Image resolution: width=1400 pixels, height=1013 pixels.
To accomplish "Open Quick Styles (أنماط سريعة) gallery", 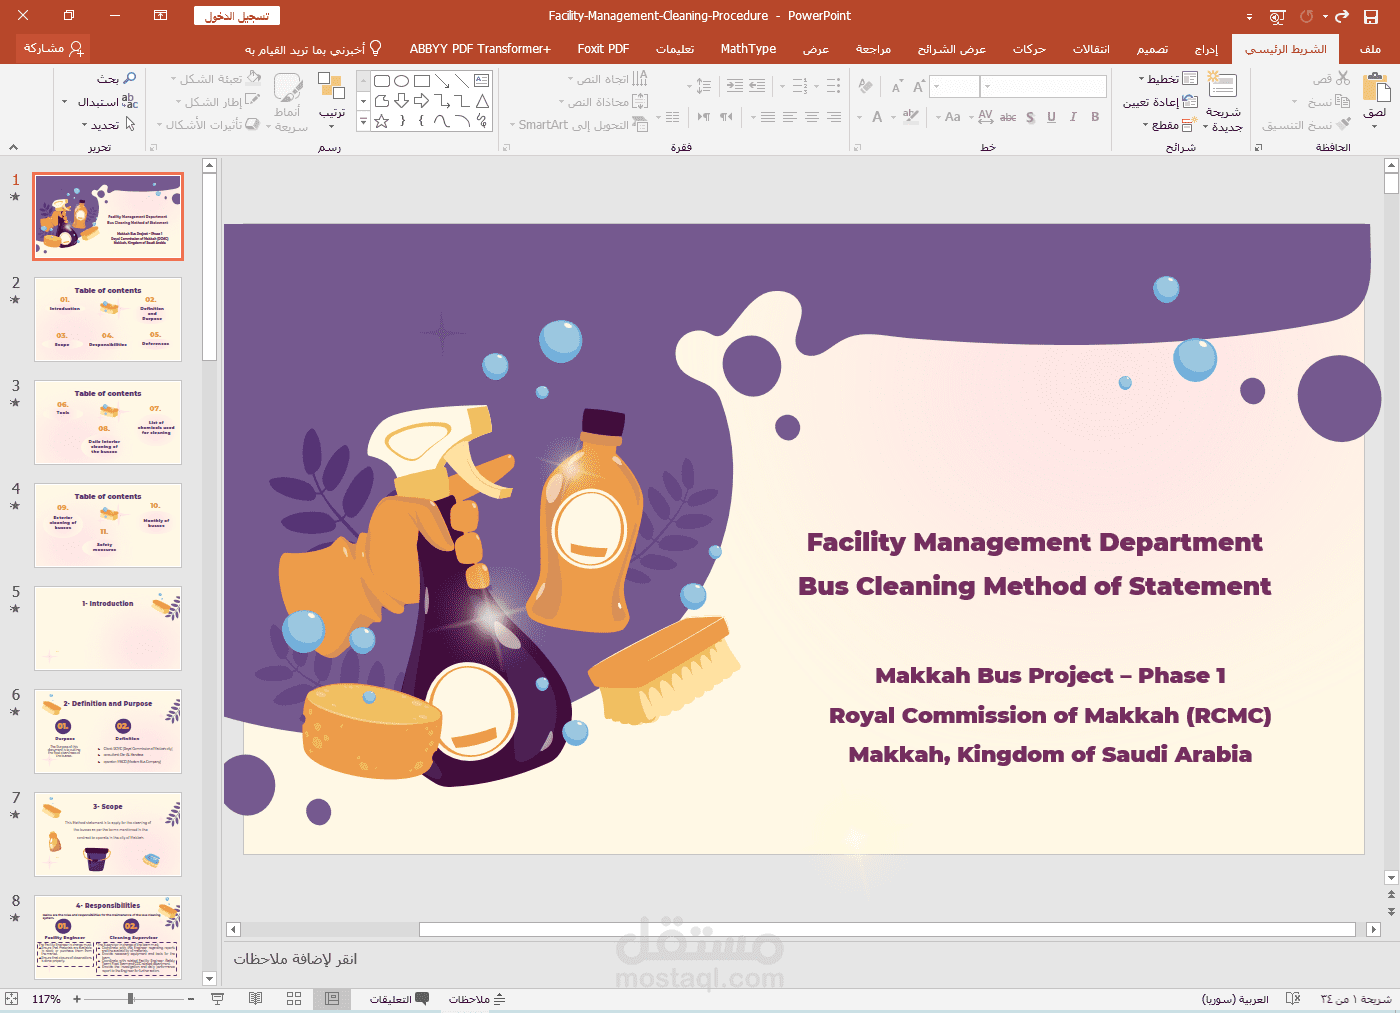I will tap(289, 102).
